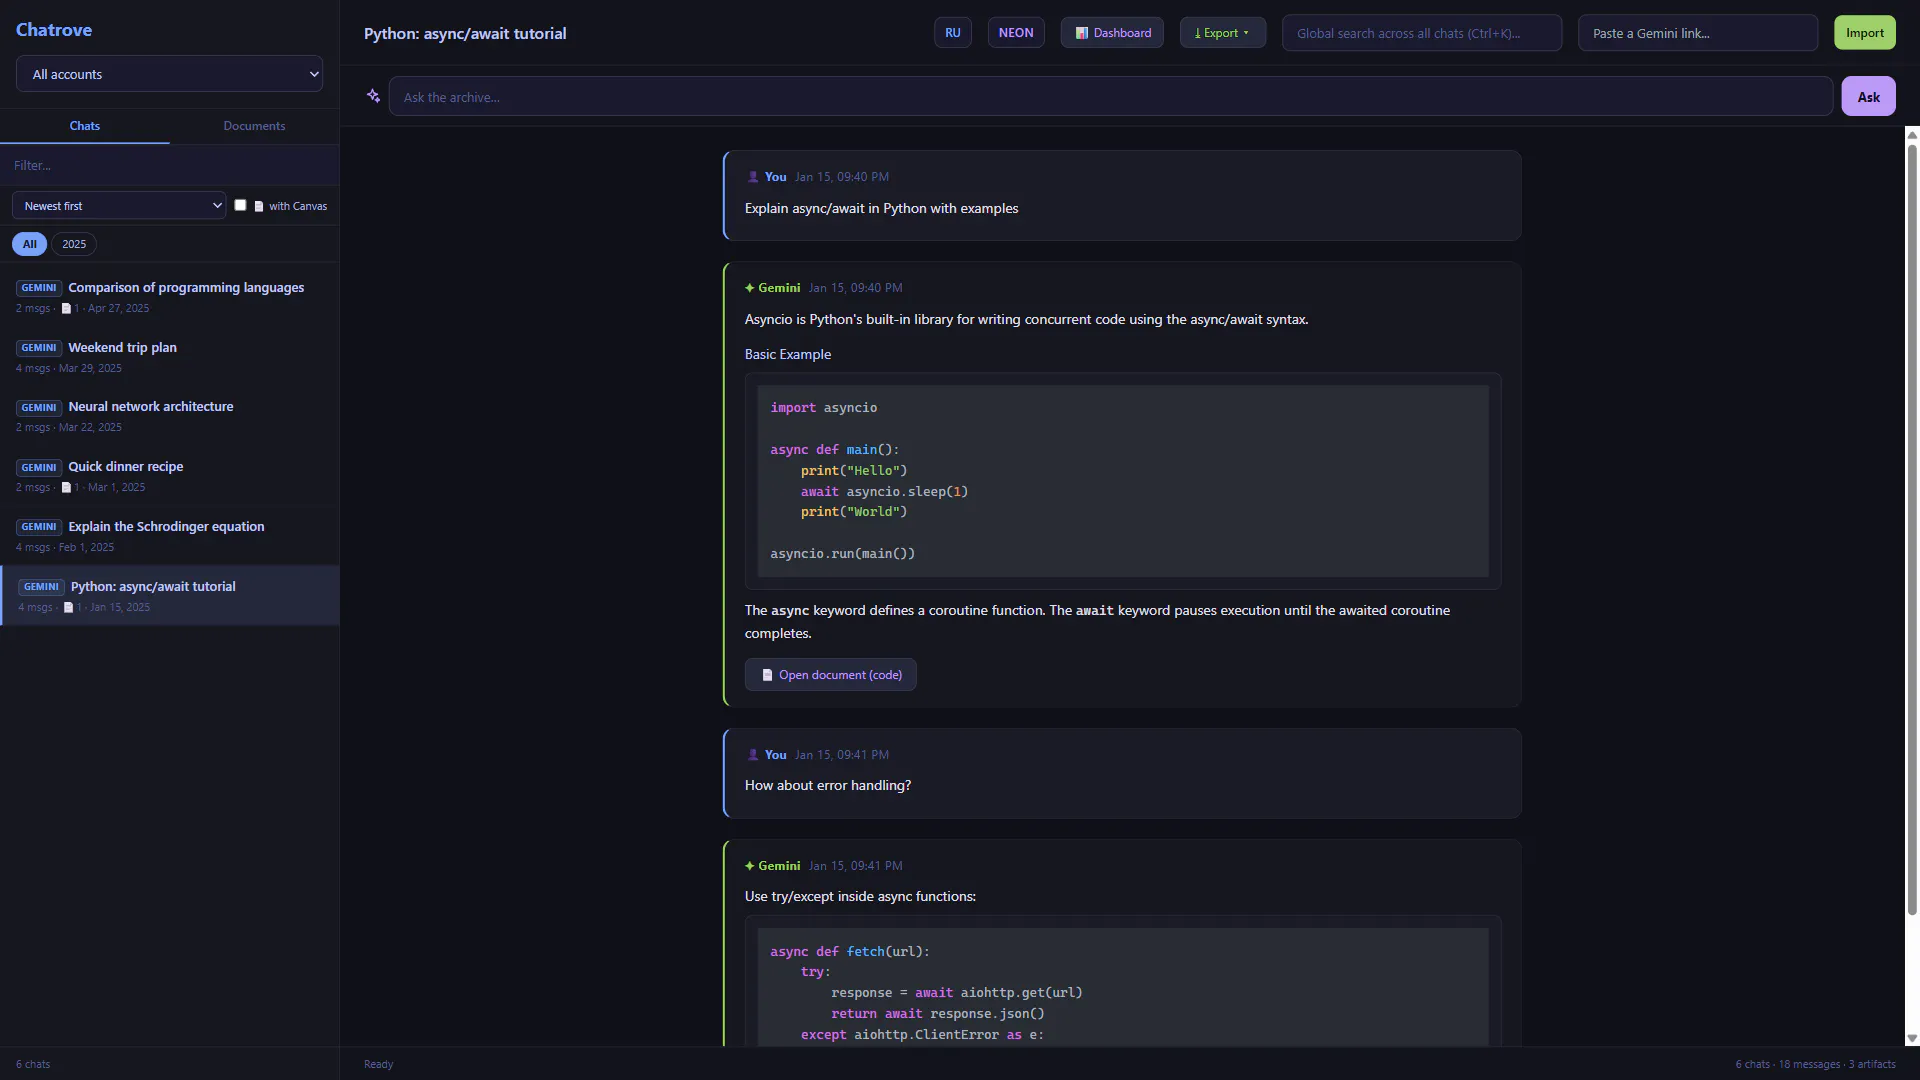Click the "4 msgs · Feb 1, 2025" metadata line
The width and height of the screenshot is (1920, 1080).
click(65, 547)
